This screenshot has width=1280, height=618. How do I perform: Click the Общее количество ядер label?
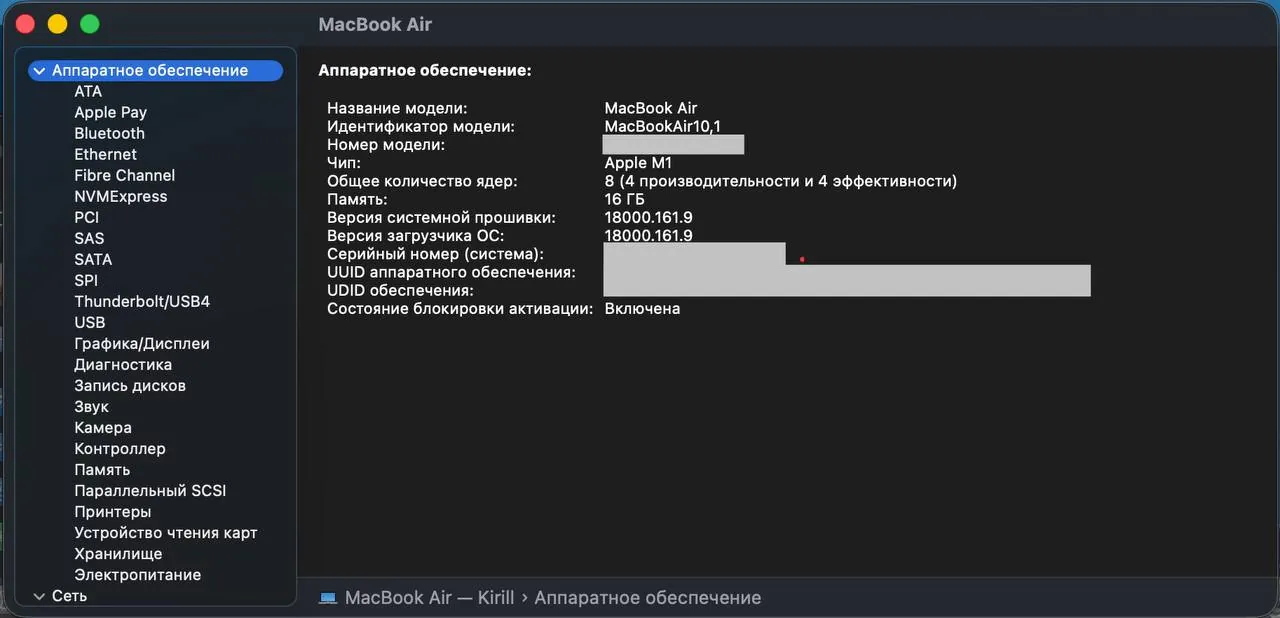point(422,181)
